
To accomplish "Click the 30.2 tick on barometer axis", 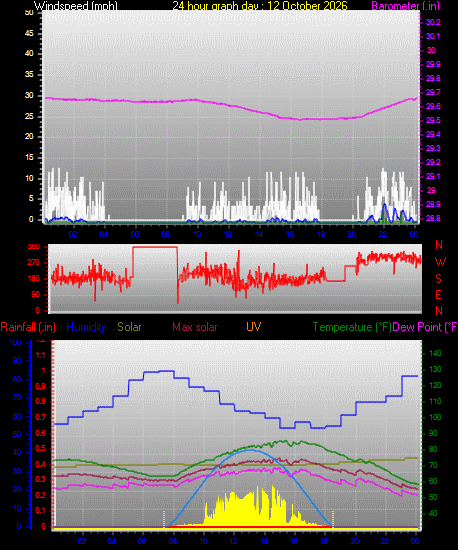I will coord(433,22).
